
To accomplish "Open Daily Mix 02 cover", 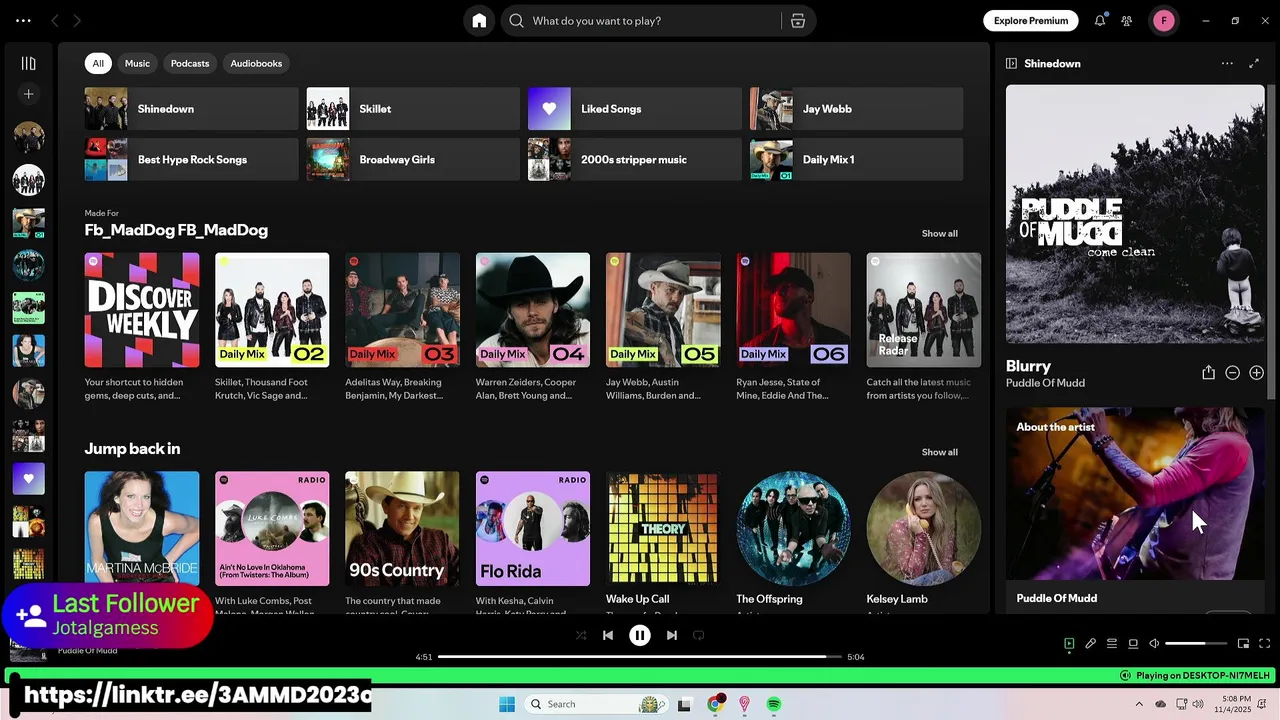I will (272, 310).
